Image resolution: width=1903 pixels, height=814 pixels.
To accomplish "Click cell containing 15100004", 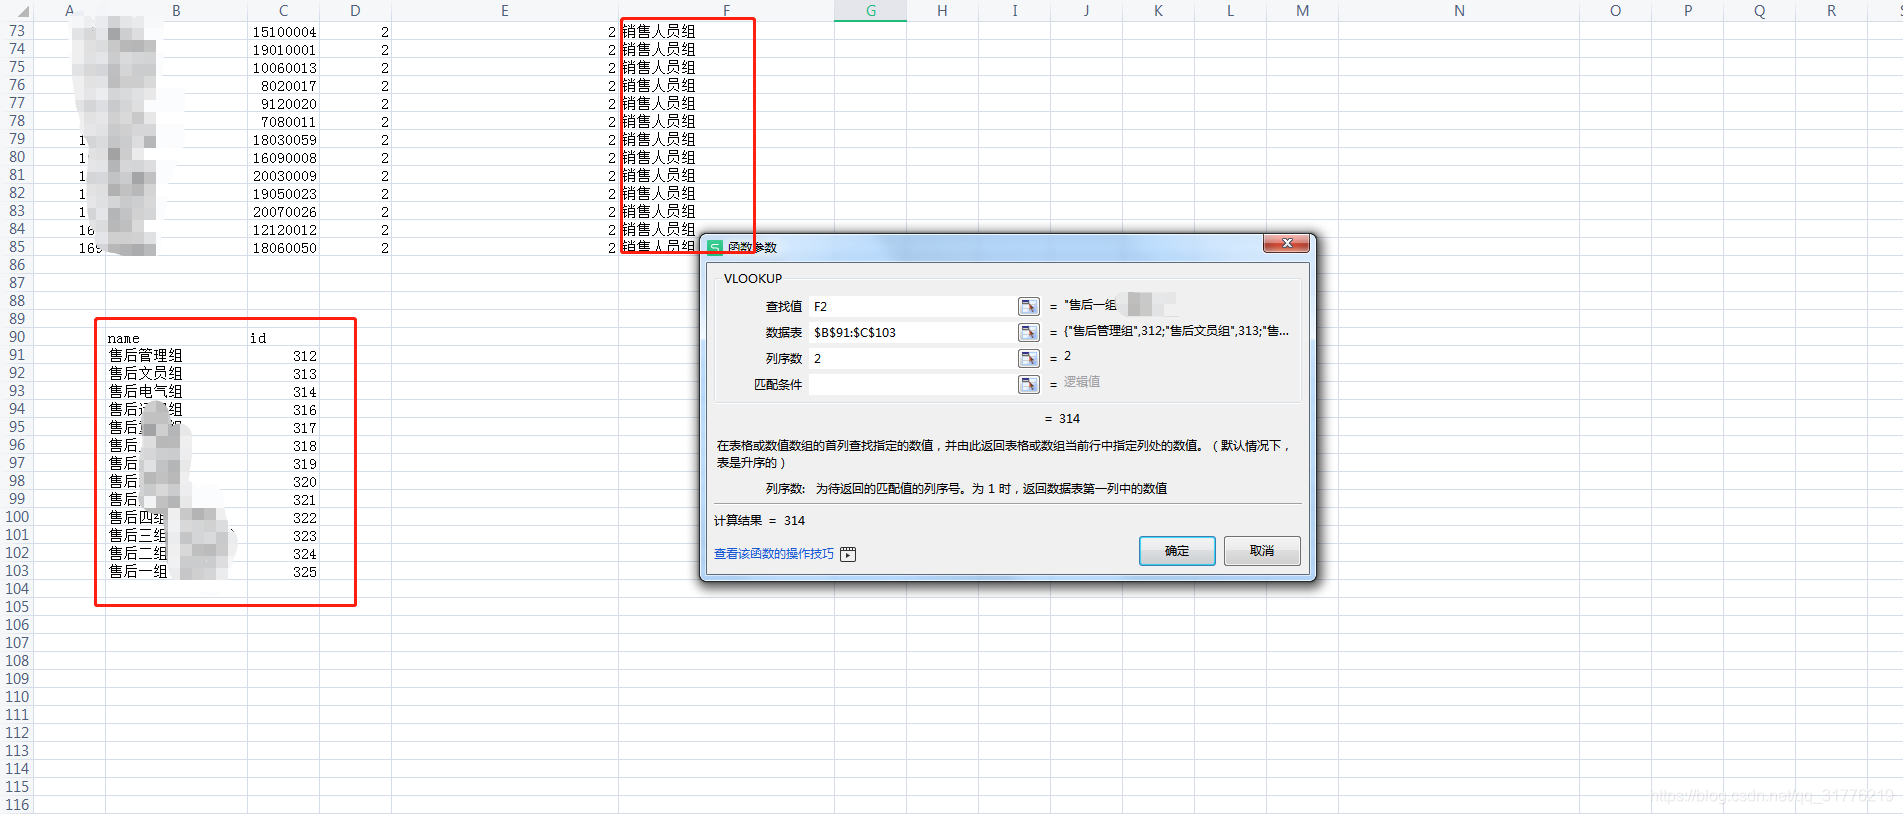I will 283,32.
